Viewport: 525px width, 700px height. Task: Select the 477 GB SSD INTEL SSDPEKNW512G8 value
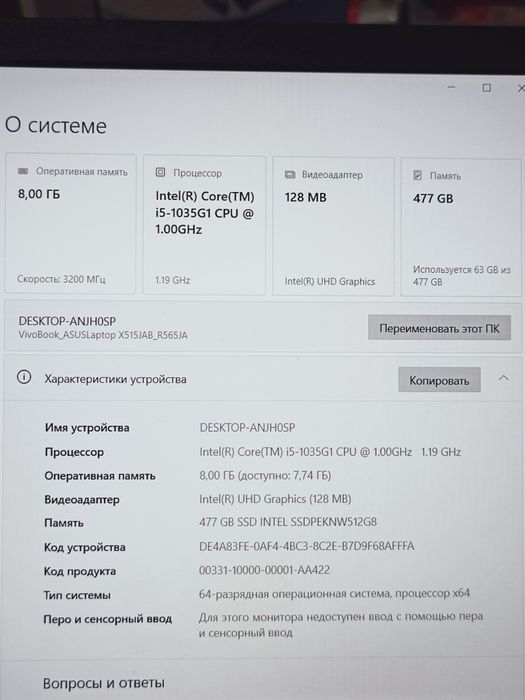(288, 521)
